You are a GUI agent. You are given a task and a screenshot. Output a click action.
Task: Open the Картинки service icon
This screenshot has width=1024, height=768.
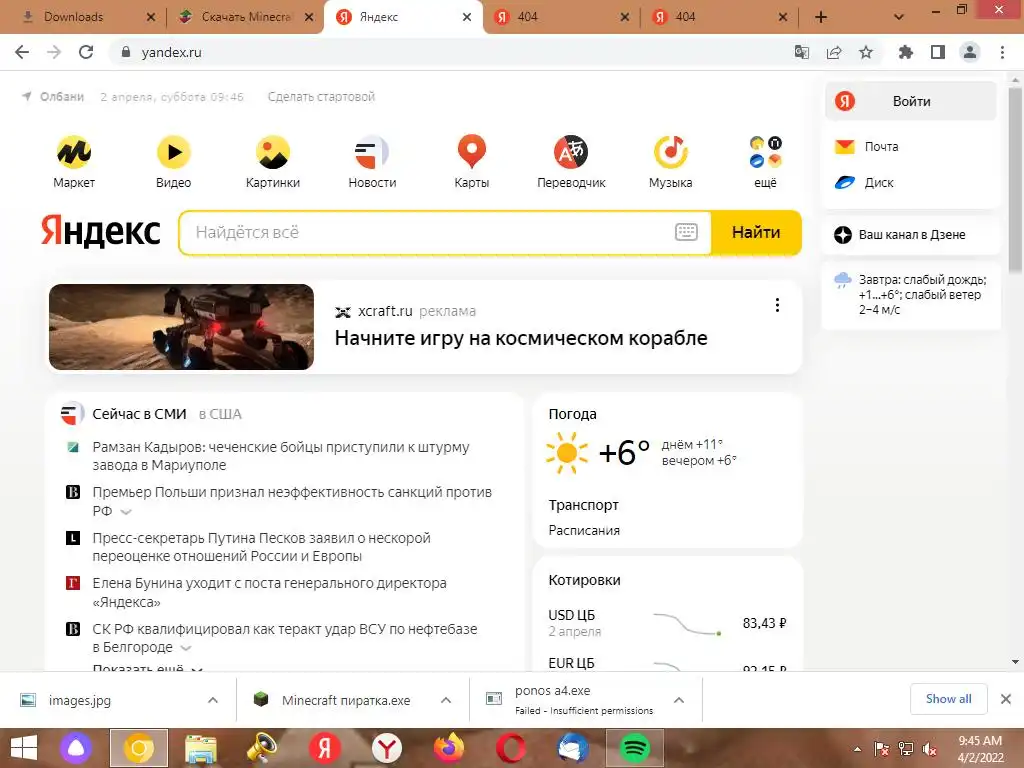pos(272,152)
